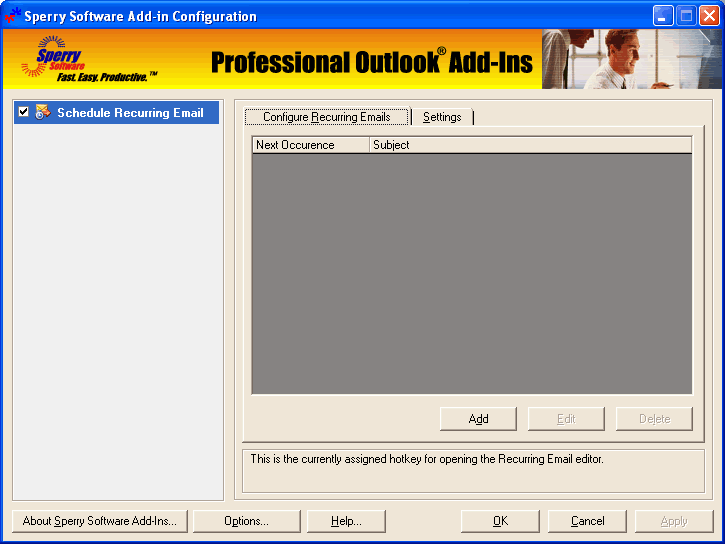Click the Apply button
Image resolution: width=725 pixels, height=544 pixels.
click(674, 521)
